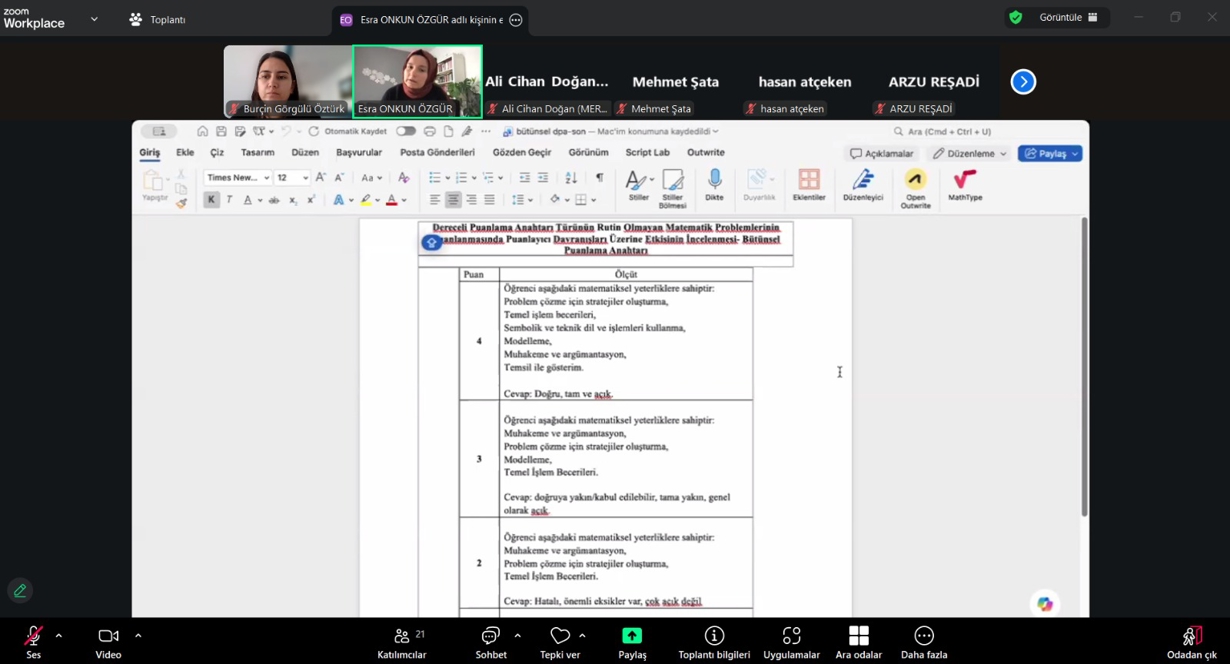Viewport: 1230px width, 664px height.
Task: Open the Zoom Workplace dropdown chevron
Action: pyautogui.click(x=94, y=19)
